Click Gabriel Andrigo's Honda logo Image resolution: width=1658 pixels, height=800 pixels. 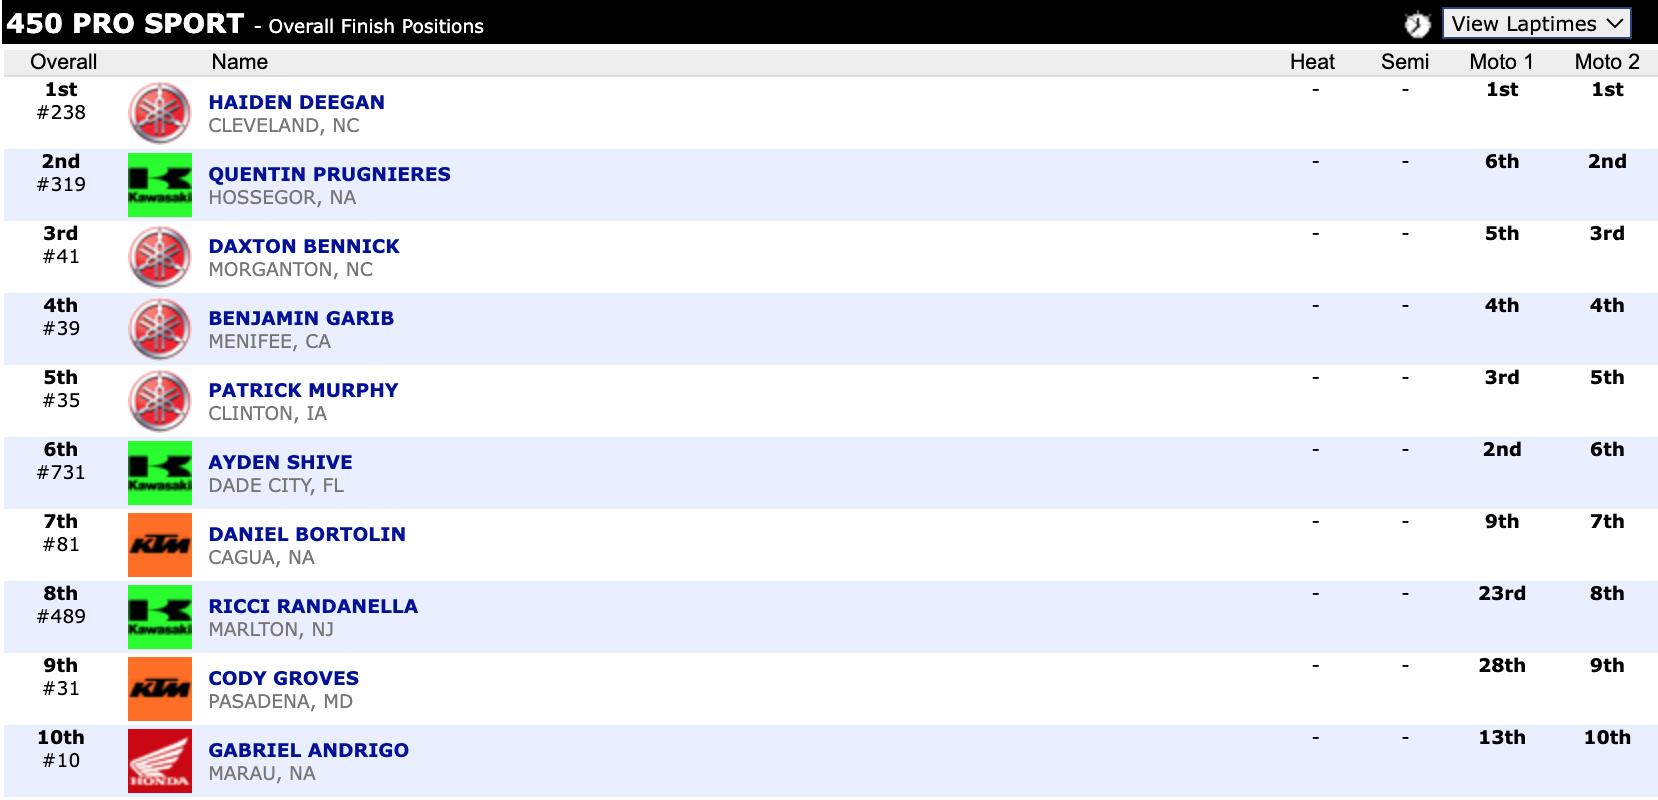coord(159,761)
